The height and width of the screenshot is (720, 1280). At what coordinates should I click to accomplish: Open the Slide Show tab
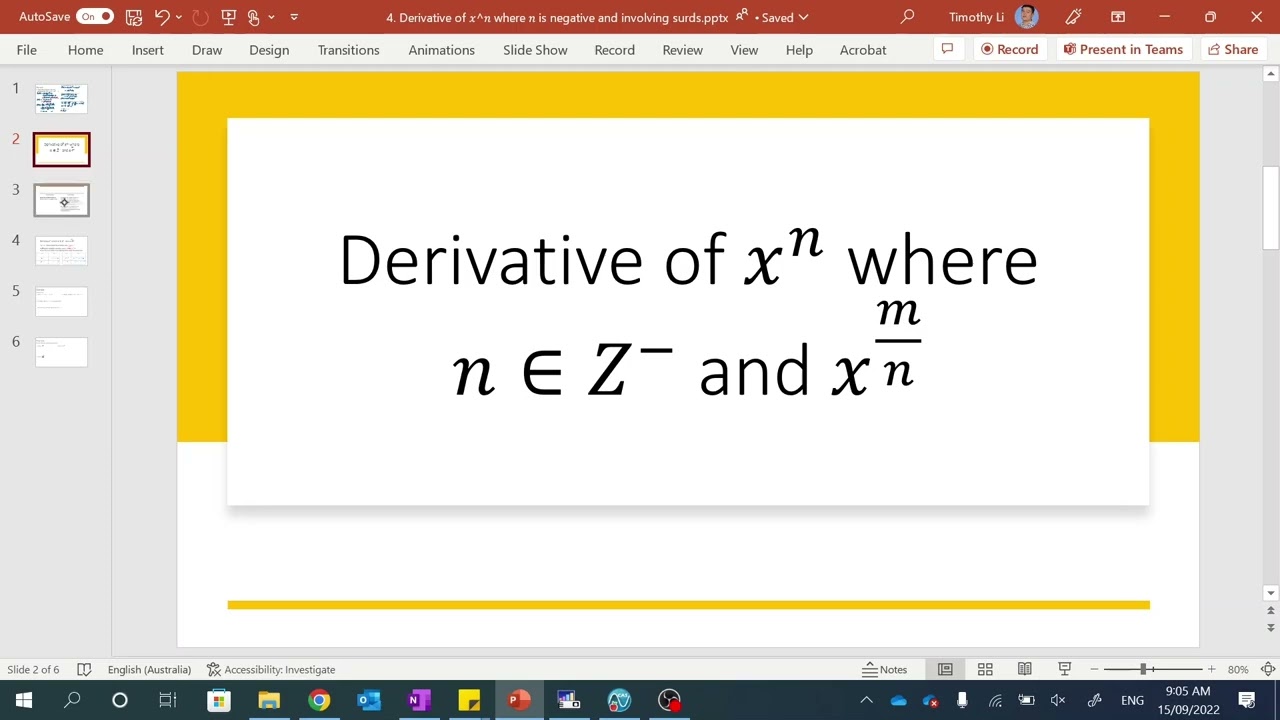coord(535,50)
